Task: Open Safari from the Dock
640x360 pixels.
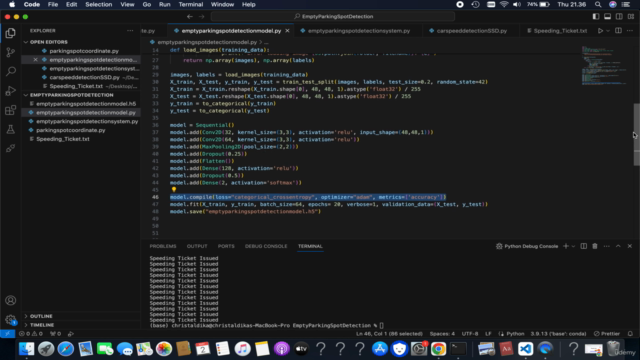Action: 65,349
